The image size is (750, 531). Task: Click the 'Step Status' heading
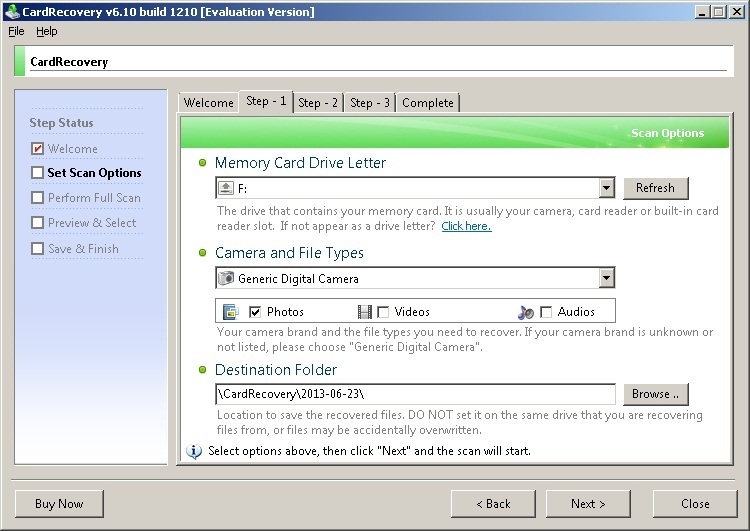tap(61, 123)
